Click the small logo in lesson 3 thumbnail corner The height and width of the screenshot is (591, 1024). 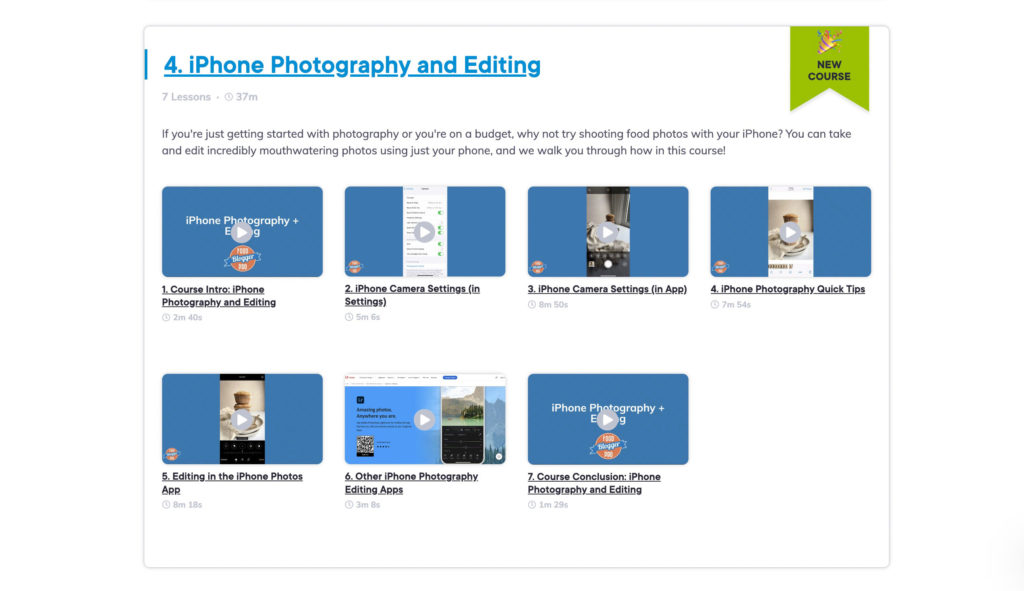pos(537,266)
